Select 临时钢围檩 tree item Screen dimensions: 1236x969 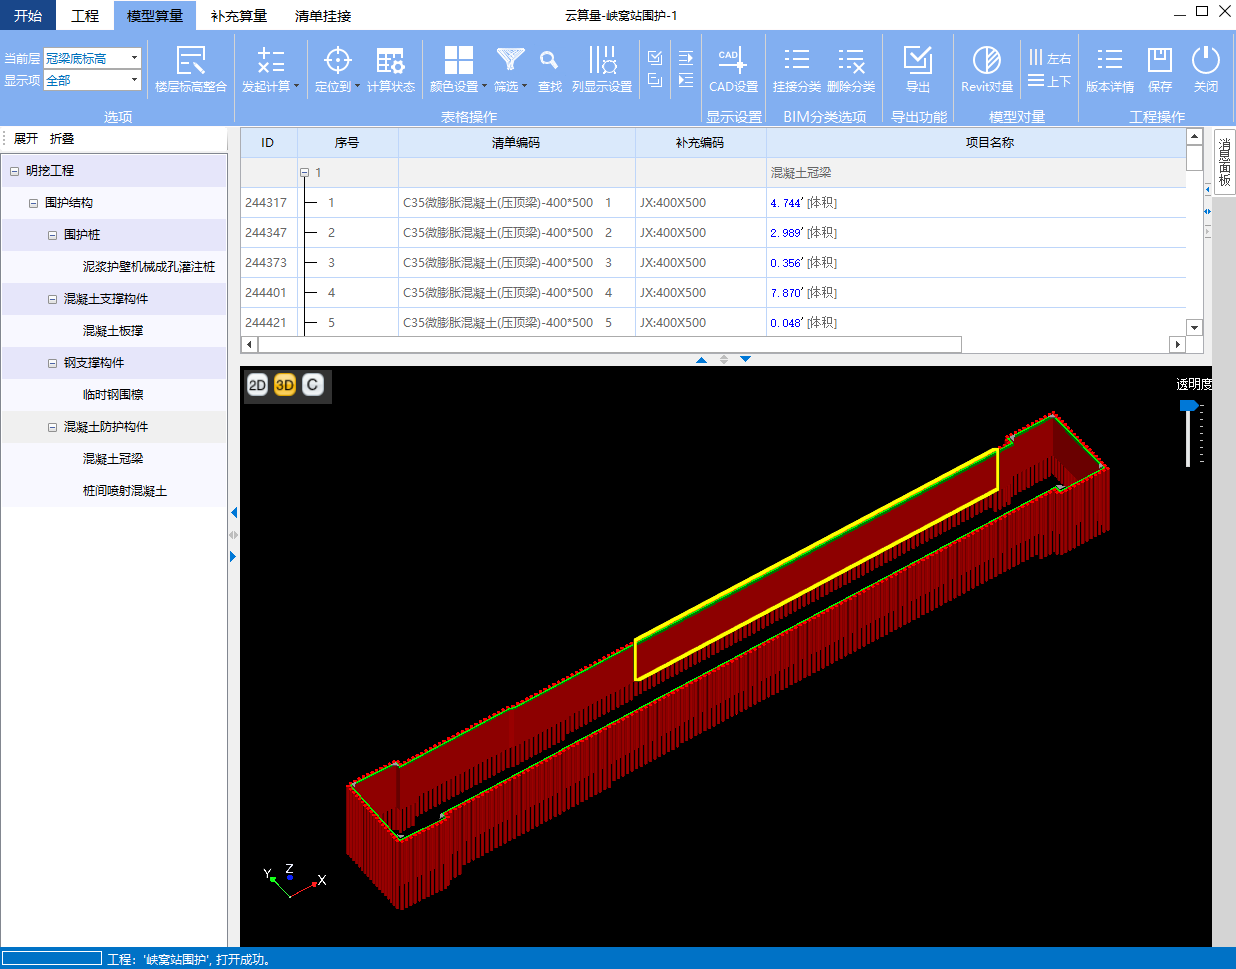tap(113, 395)
